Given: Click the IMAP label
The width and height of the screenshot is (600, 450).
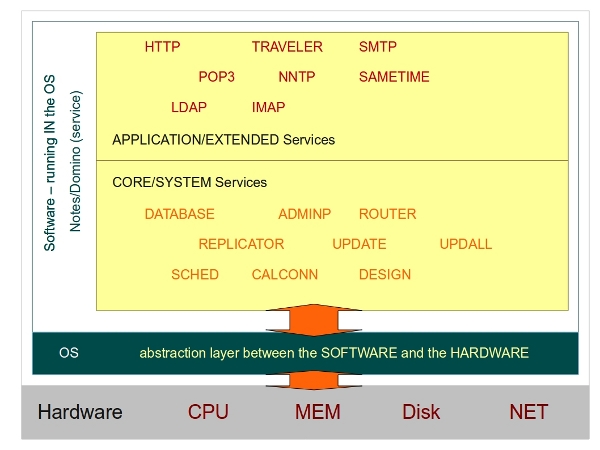Looking at the screenshot, I should click(x=269, y=107).
